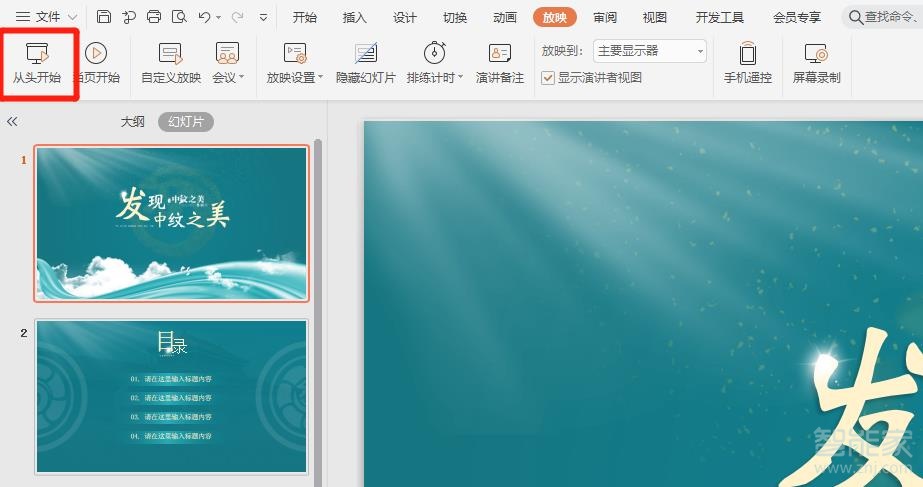Open 演讲备注 speaker notes
923x487 pixels.
click(499, 54)
